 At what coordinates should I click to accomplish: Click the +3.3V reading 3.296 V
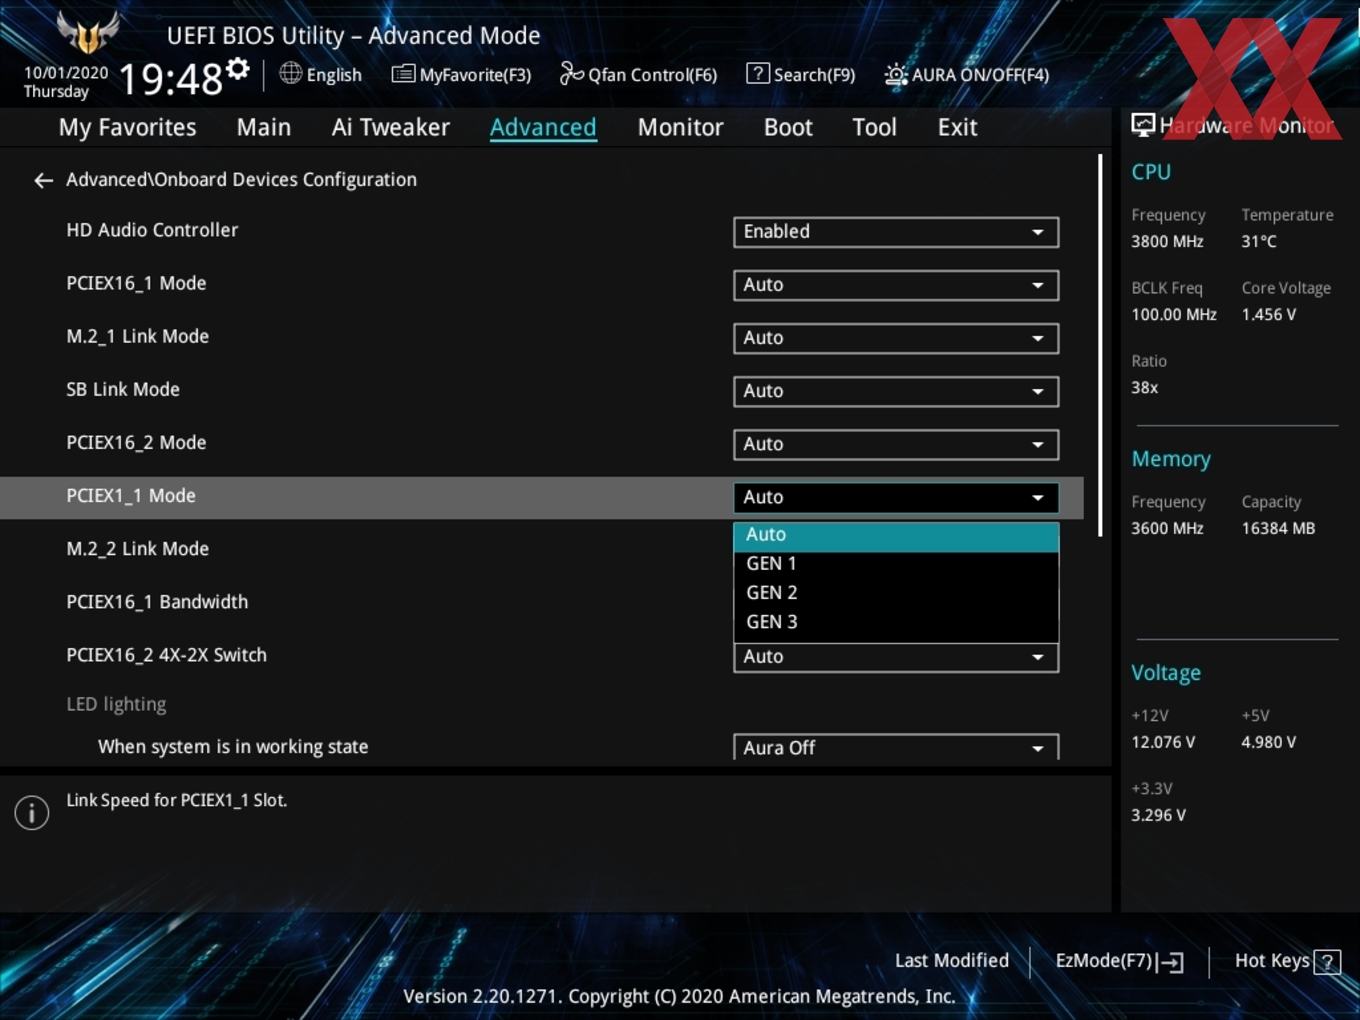tap(1158, 816)
